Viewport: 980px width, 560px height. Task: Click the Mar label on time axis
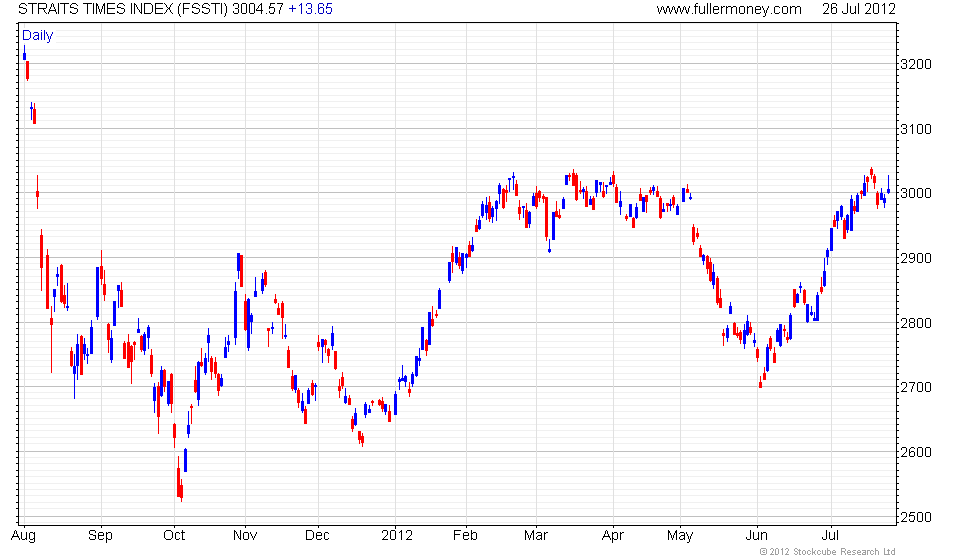point(536,536)
